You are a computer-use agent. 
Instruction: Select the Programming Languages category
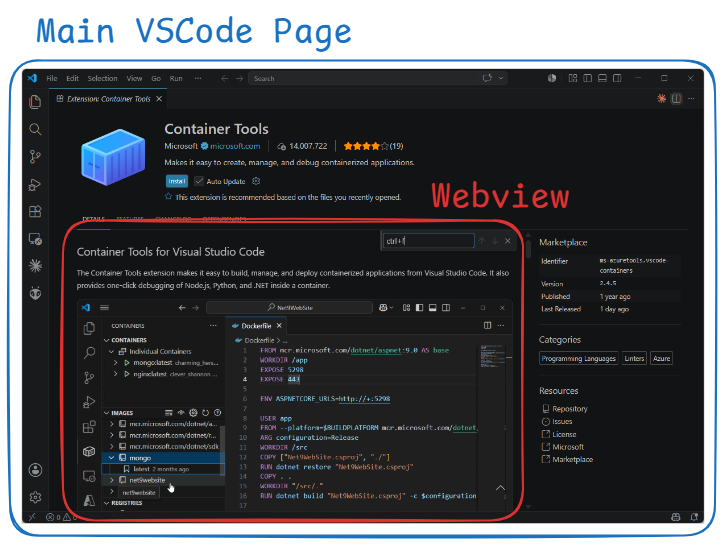tap(578, 358)
